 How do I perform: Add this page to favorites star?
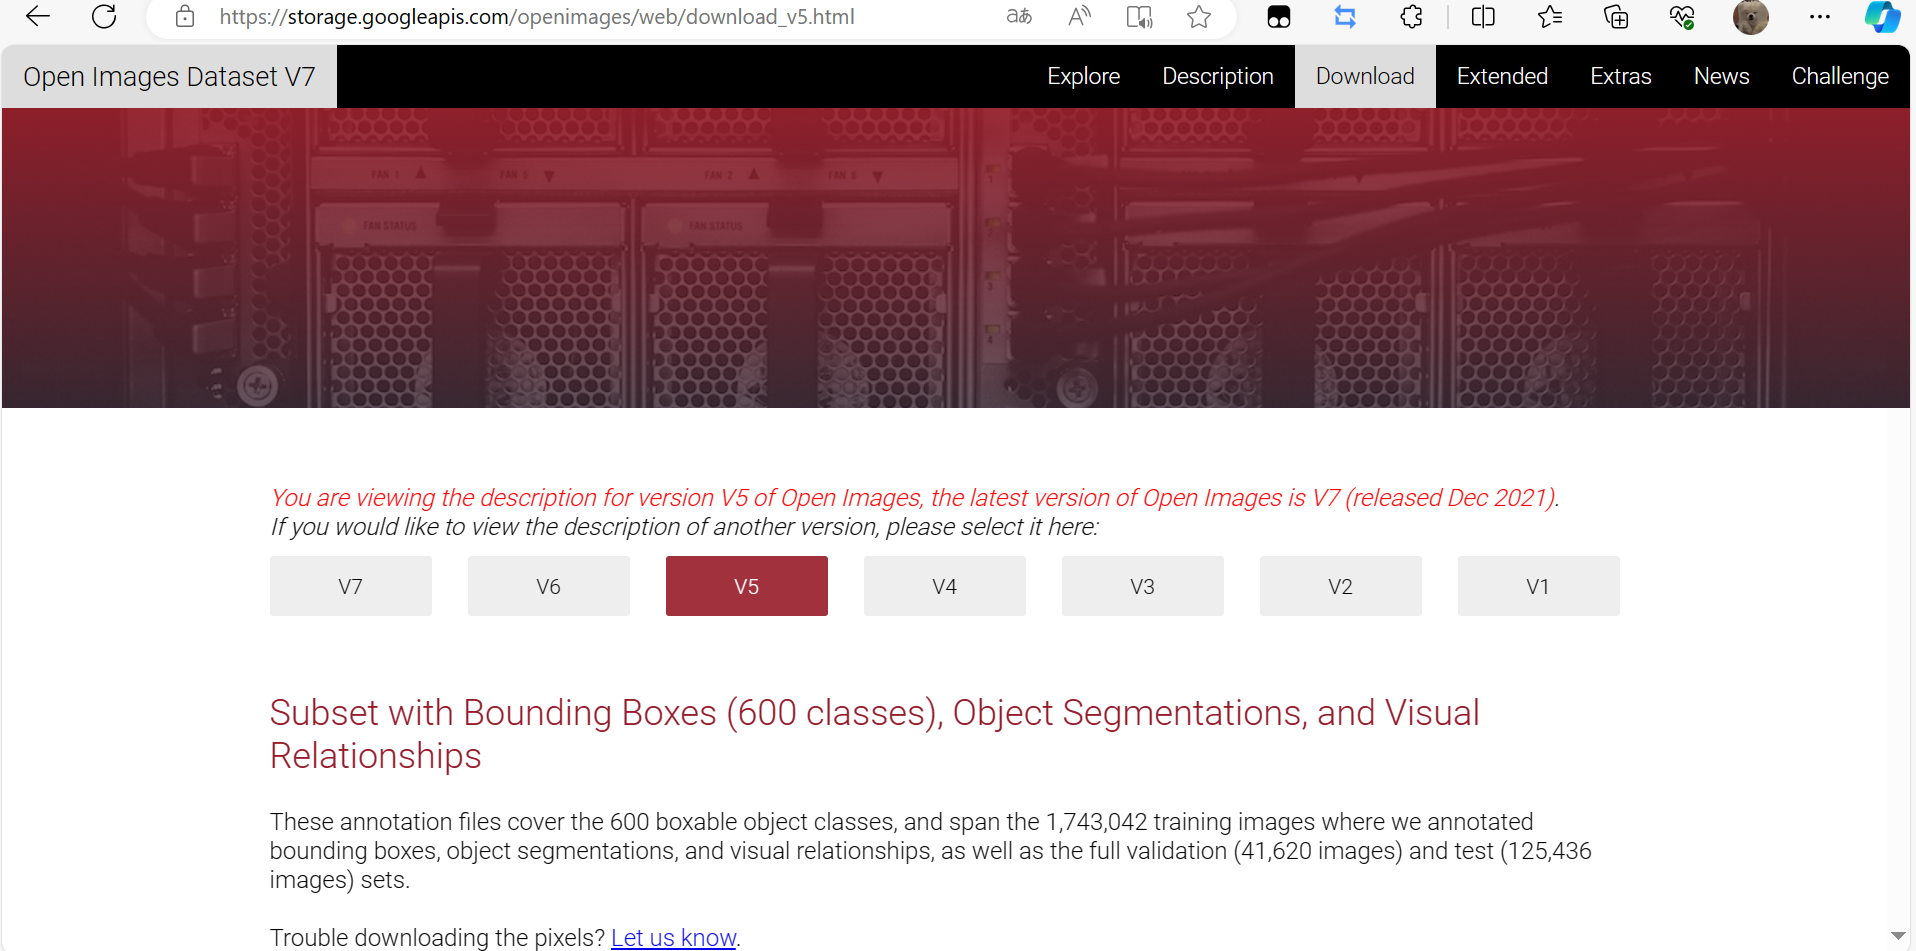click(1199, 16)
